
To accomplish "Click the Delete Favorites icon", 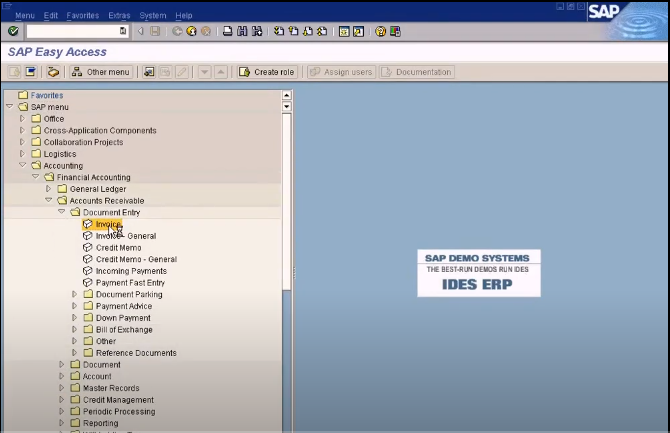I will click(165, 72).
